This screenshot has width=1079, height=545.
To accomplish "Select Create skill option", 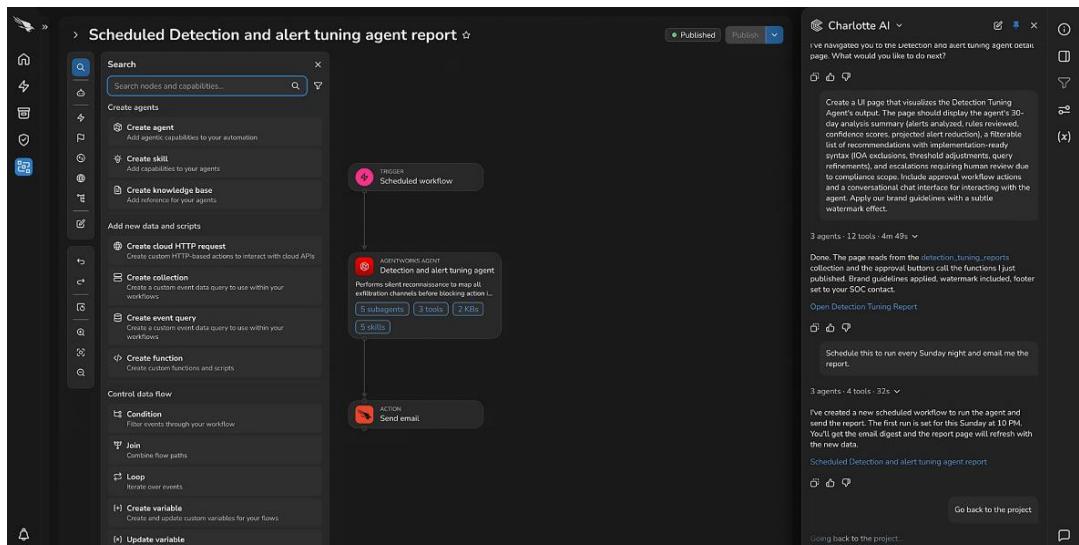I will (x=214, y=163).
